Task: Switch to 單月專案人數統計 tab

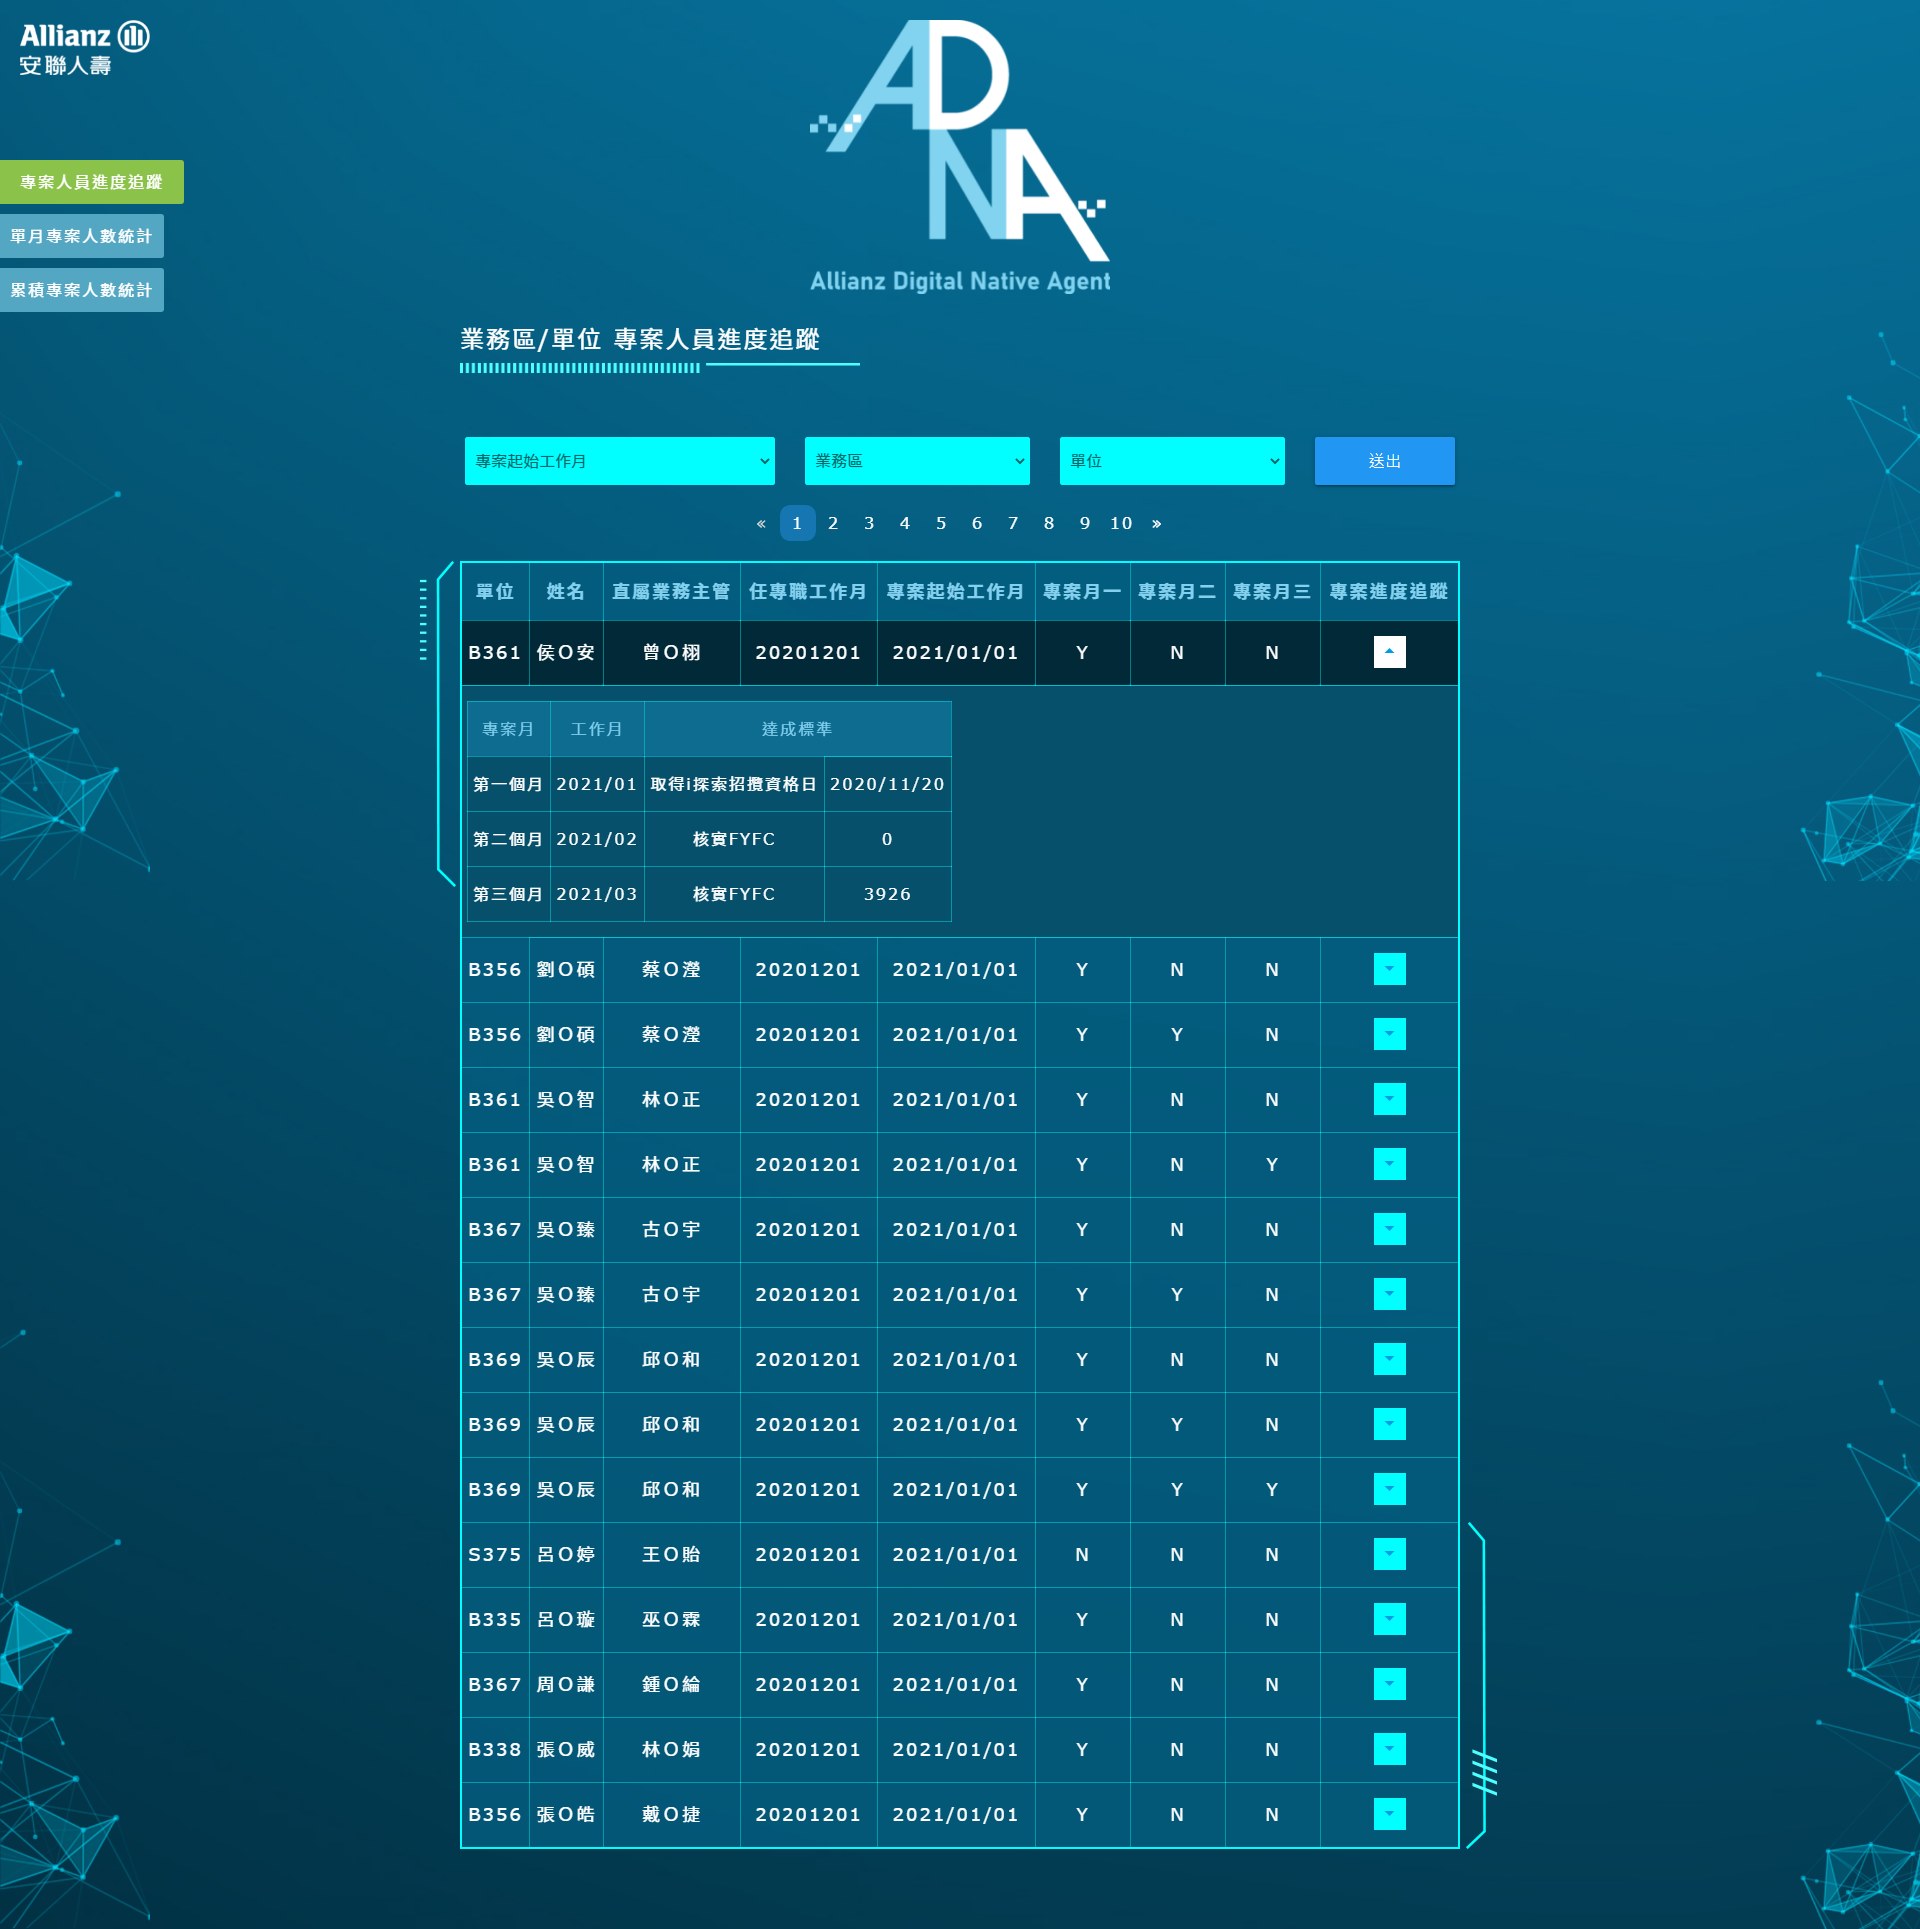Action: [x=81, y=236]
